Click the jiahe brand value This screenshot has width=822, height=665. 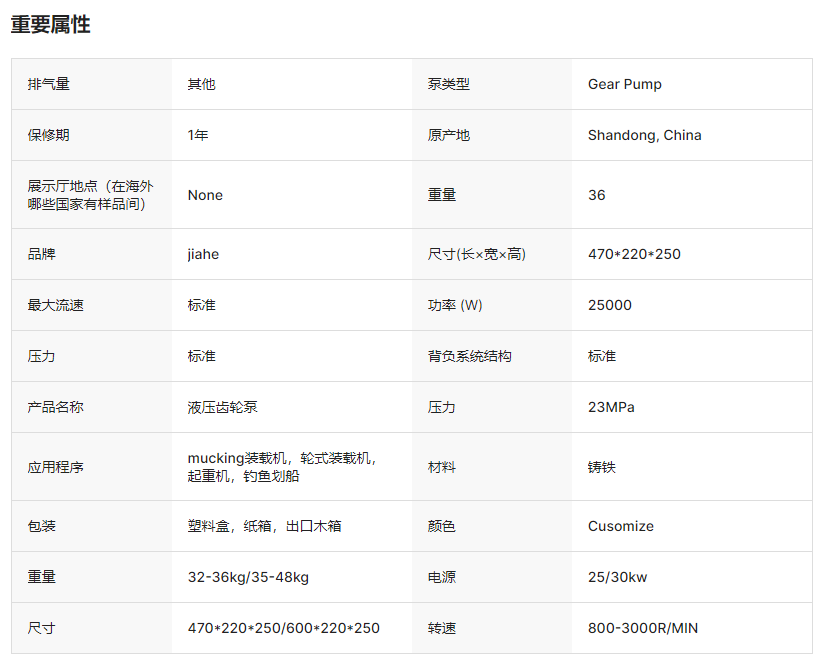(x=203, y=254)
